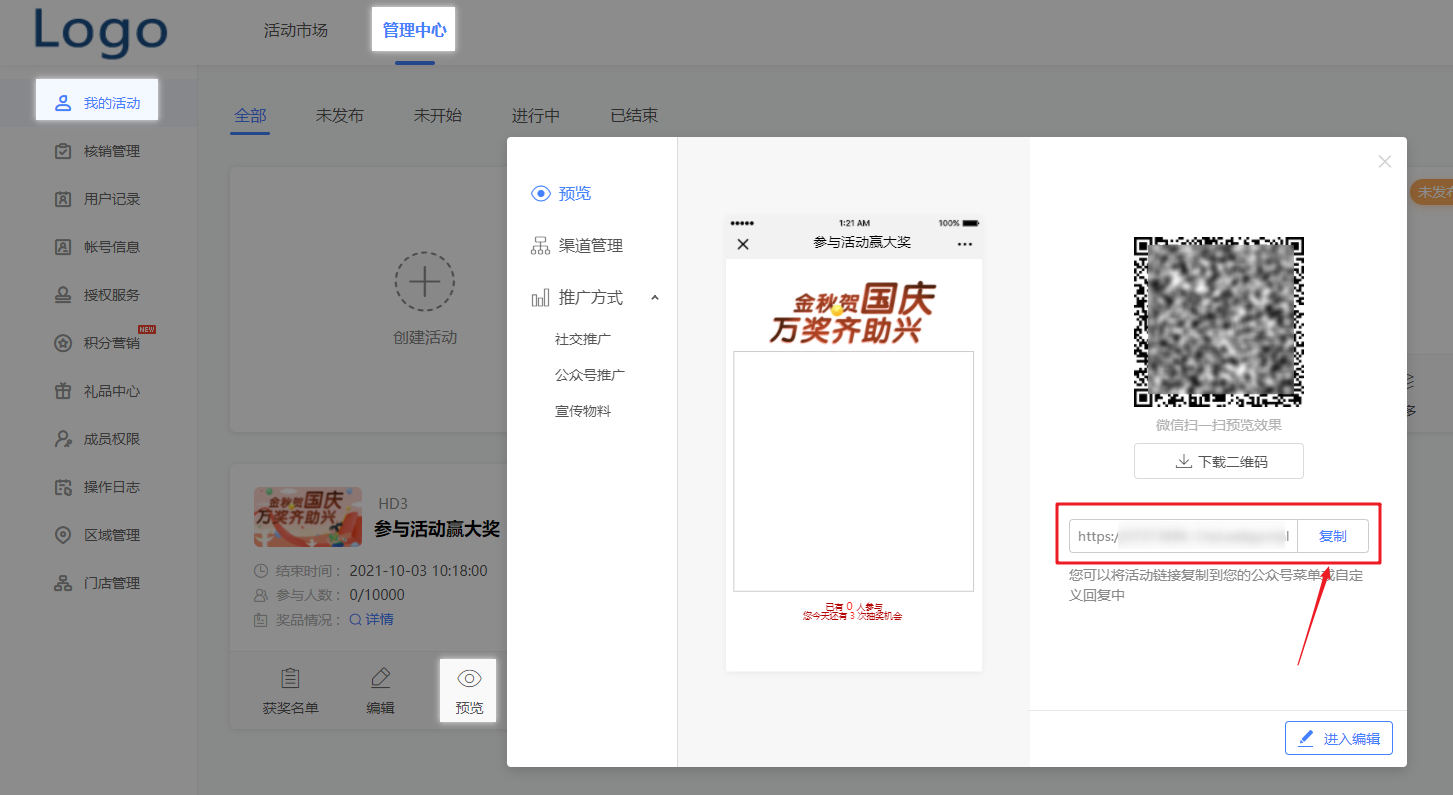The image size is (1453, 795).
Task: Click the 核销管理 sidebar icon
Action: pyautogui.click(x=63, y=151)
